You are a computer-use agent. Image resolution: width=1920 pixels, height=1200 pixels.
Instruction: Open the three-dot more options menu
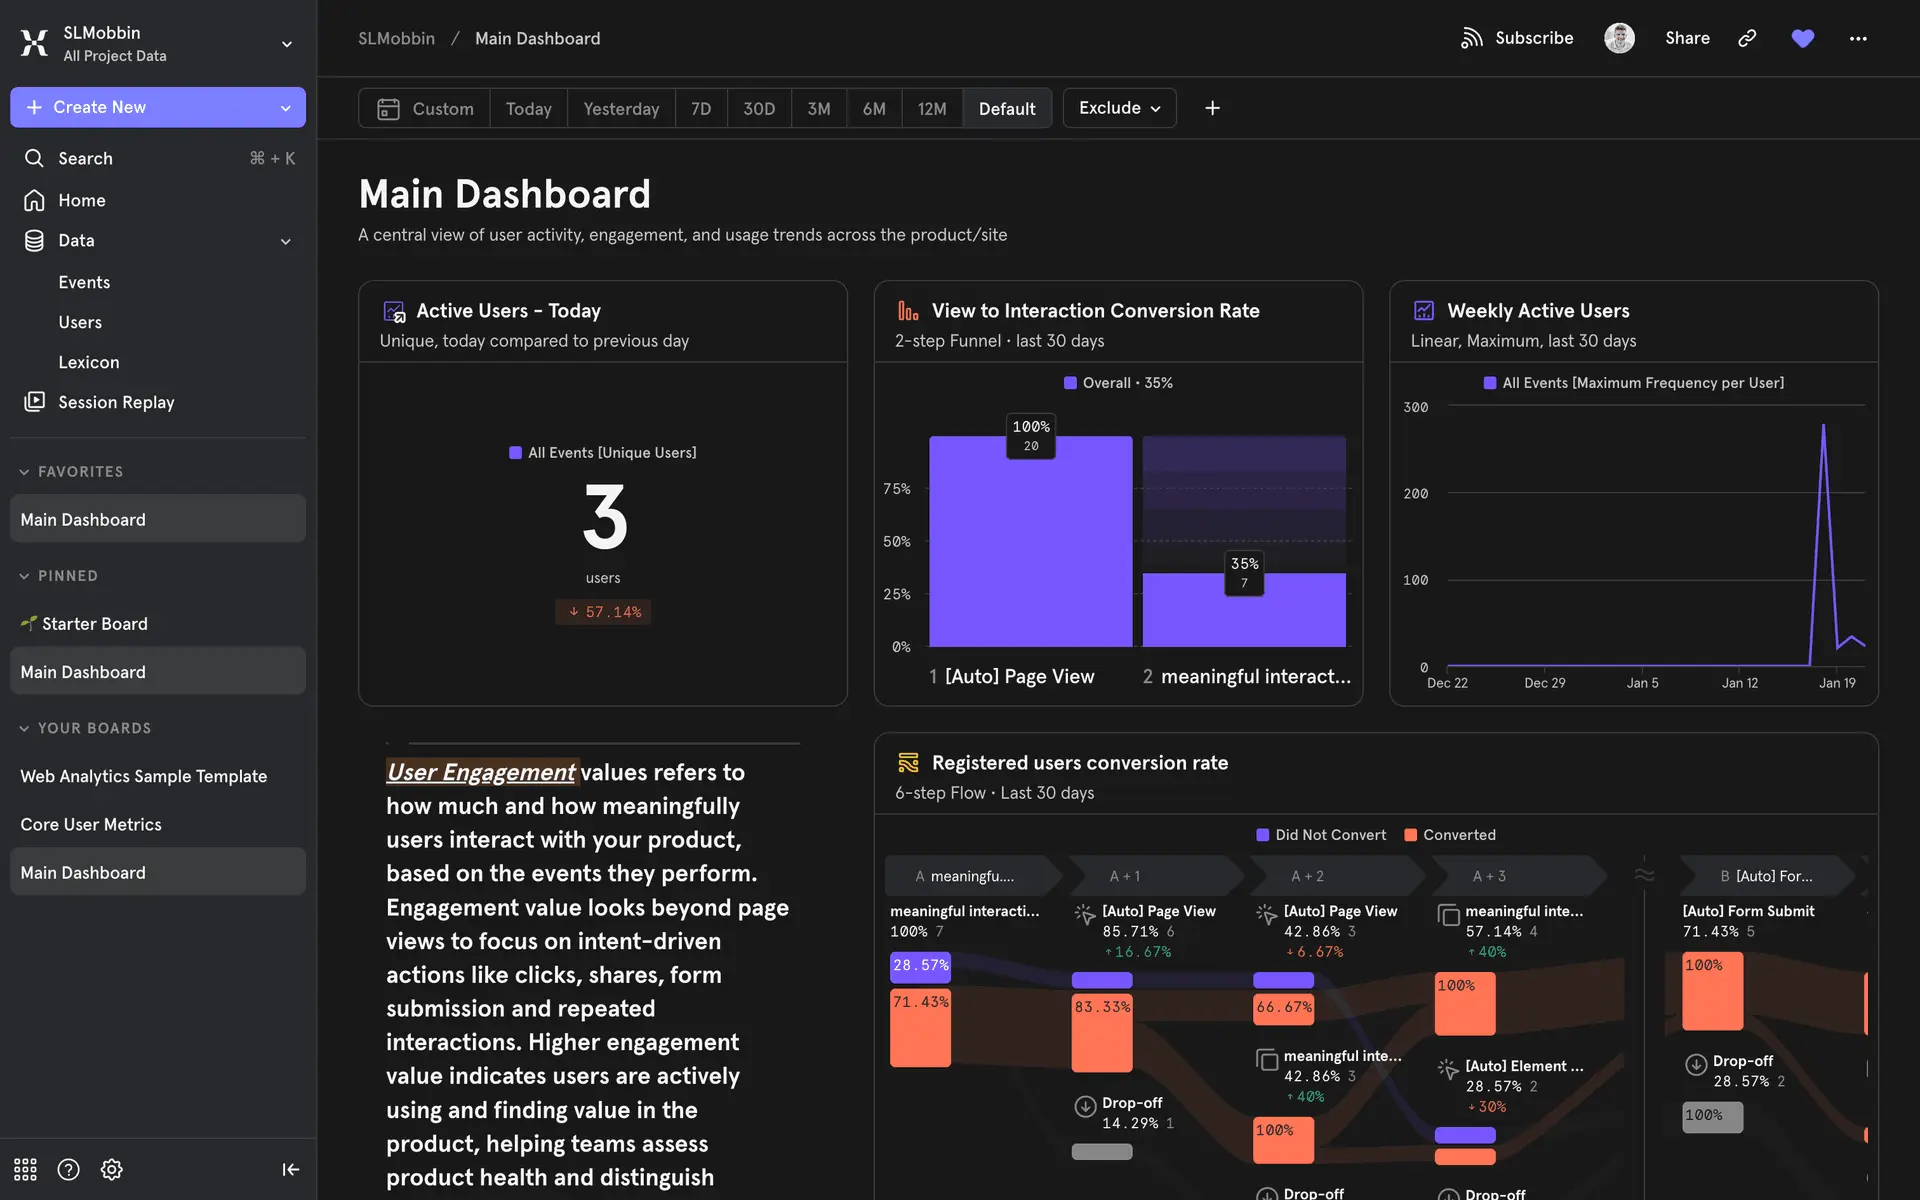[1858, 38]
